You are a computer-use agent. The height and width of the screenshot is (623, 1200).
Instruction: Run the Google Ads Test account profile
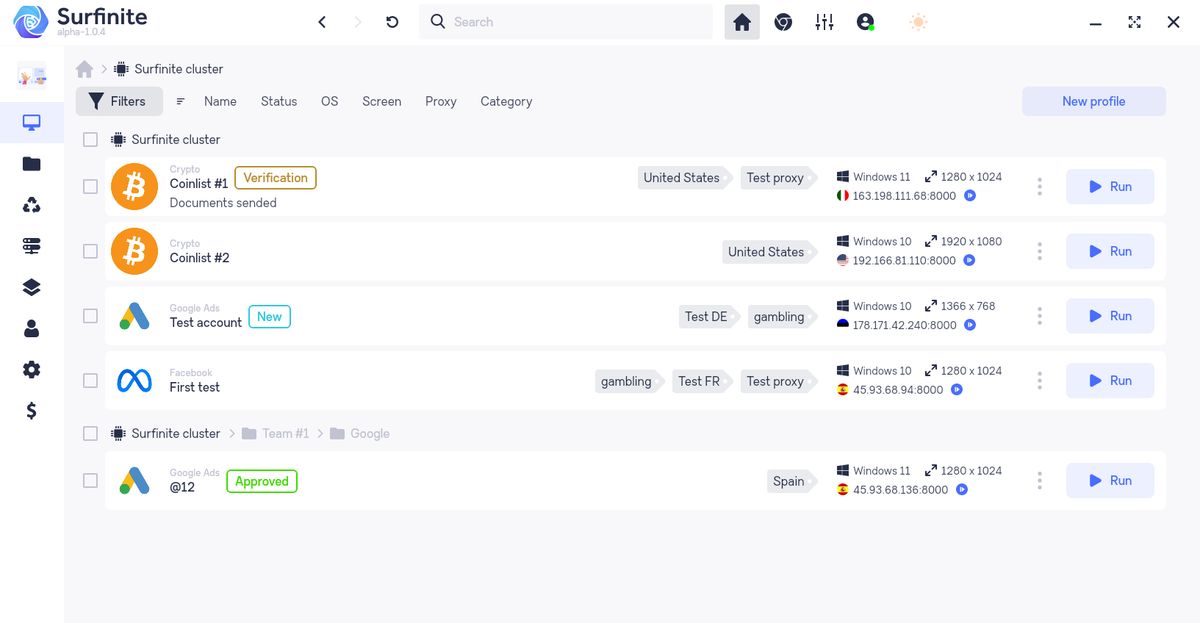(1109, 315)
